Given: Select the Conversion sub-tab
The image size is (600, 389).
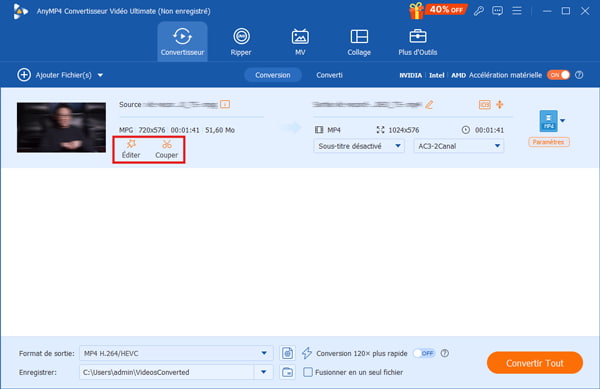Looking at the screenshot, I should point(273,75).
